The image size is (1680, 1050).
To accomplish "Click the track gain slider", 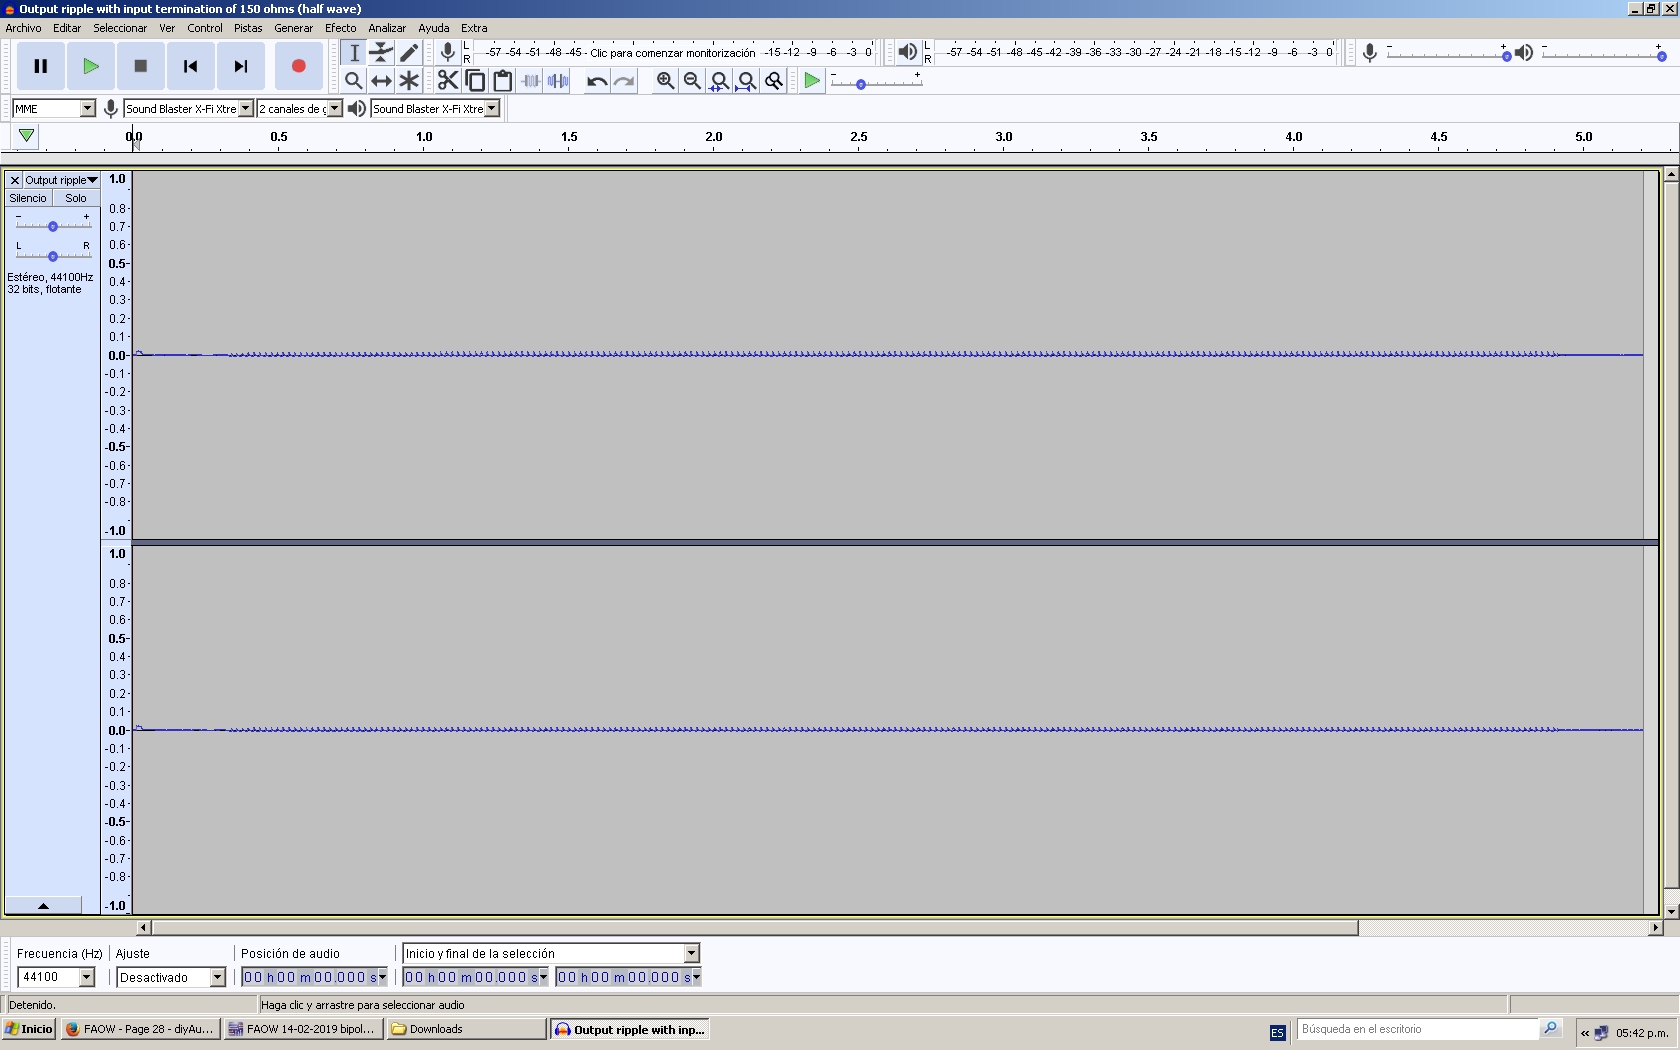I will click(x=53, y=226).
